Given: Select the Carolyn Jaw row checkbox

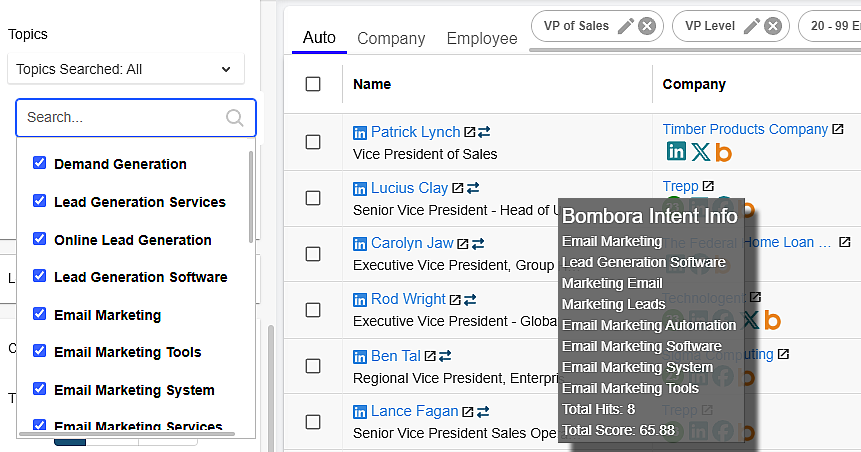Looking at the screenshot, I should point(313,254).
